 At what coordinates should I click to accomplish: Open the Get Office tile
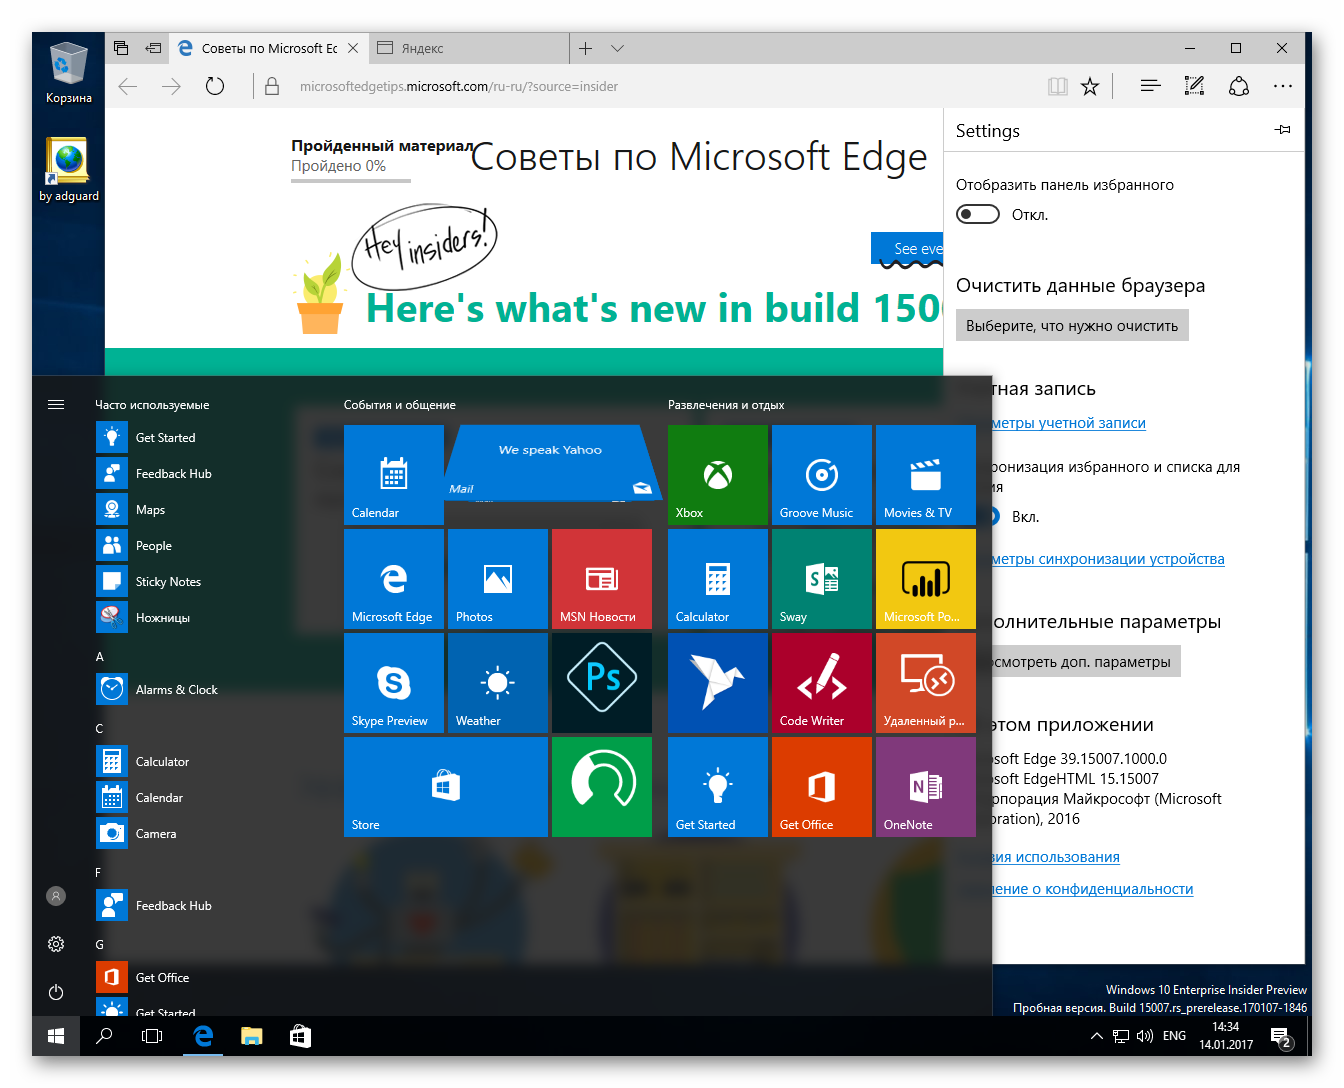822,787
